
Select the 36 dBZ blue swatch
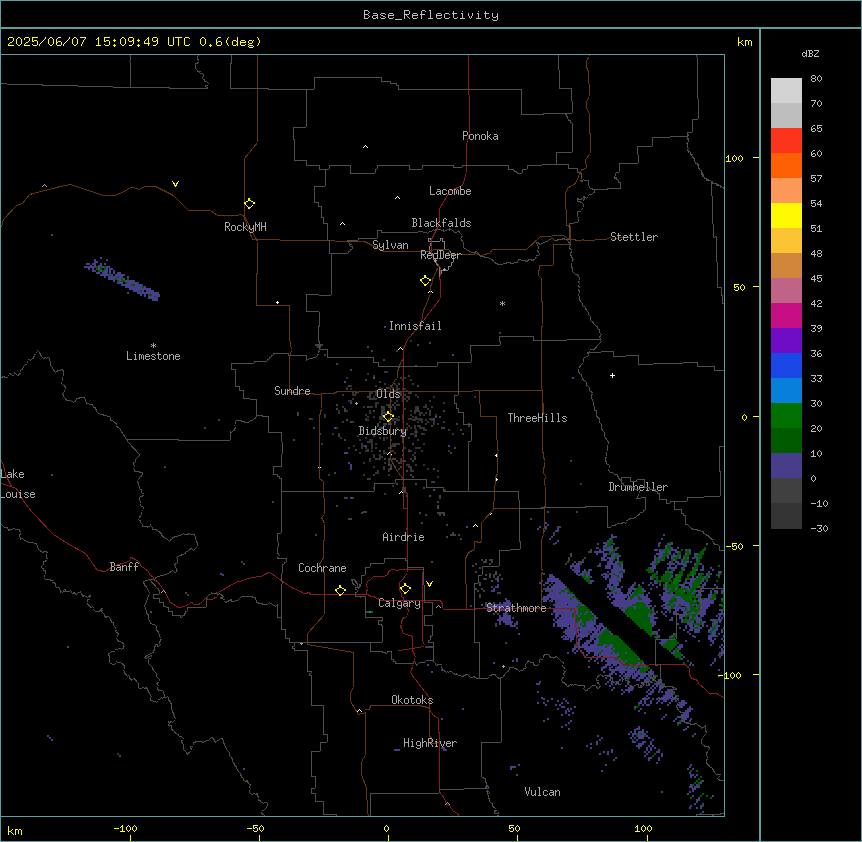pyautogui.click(x=786, y=365)
